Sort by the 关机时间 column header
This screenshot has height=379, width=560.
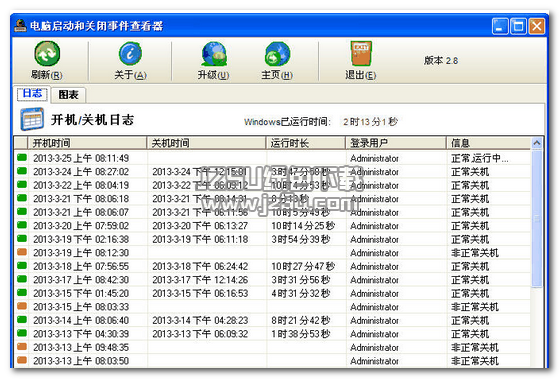pyautogui.click(x=206, y=143)
